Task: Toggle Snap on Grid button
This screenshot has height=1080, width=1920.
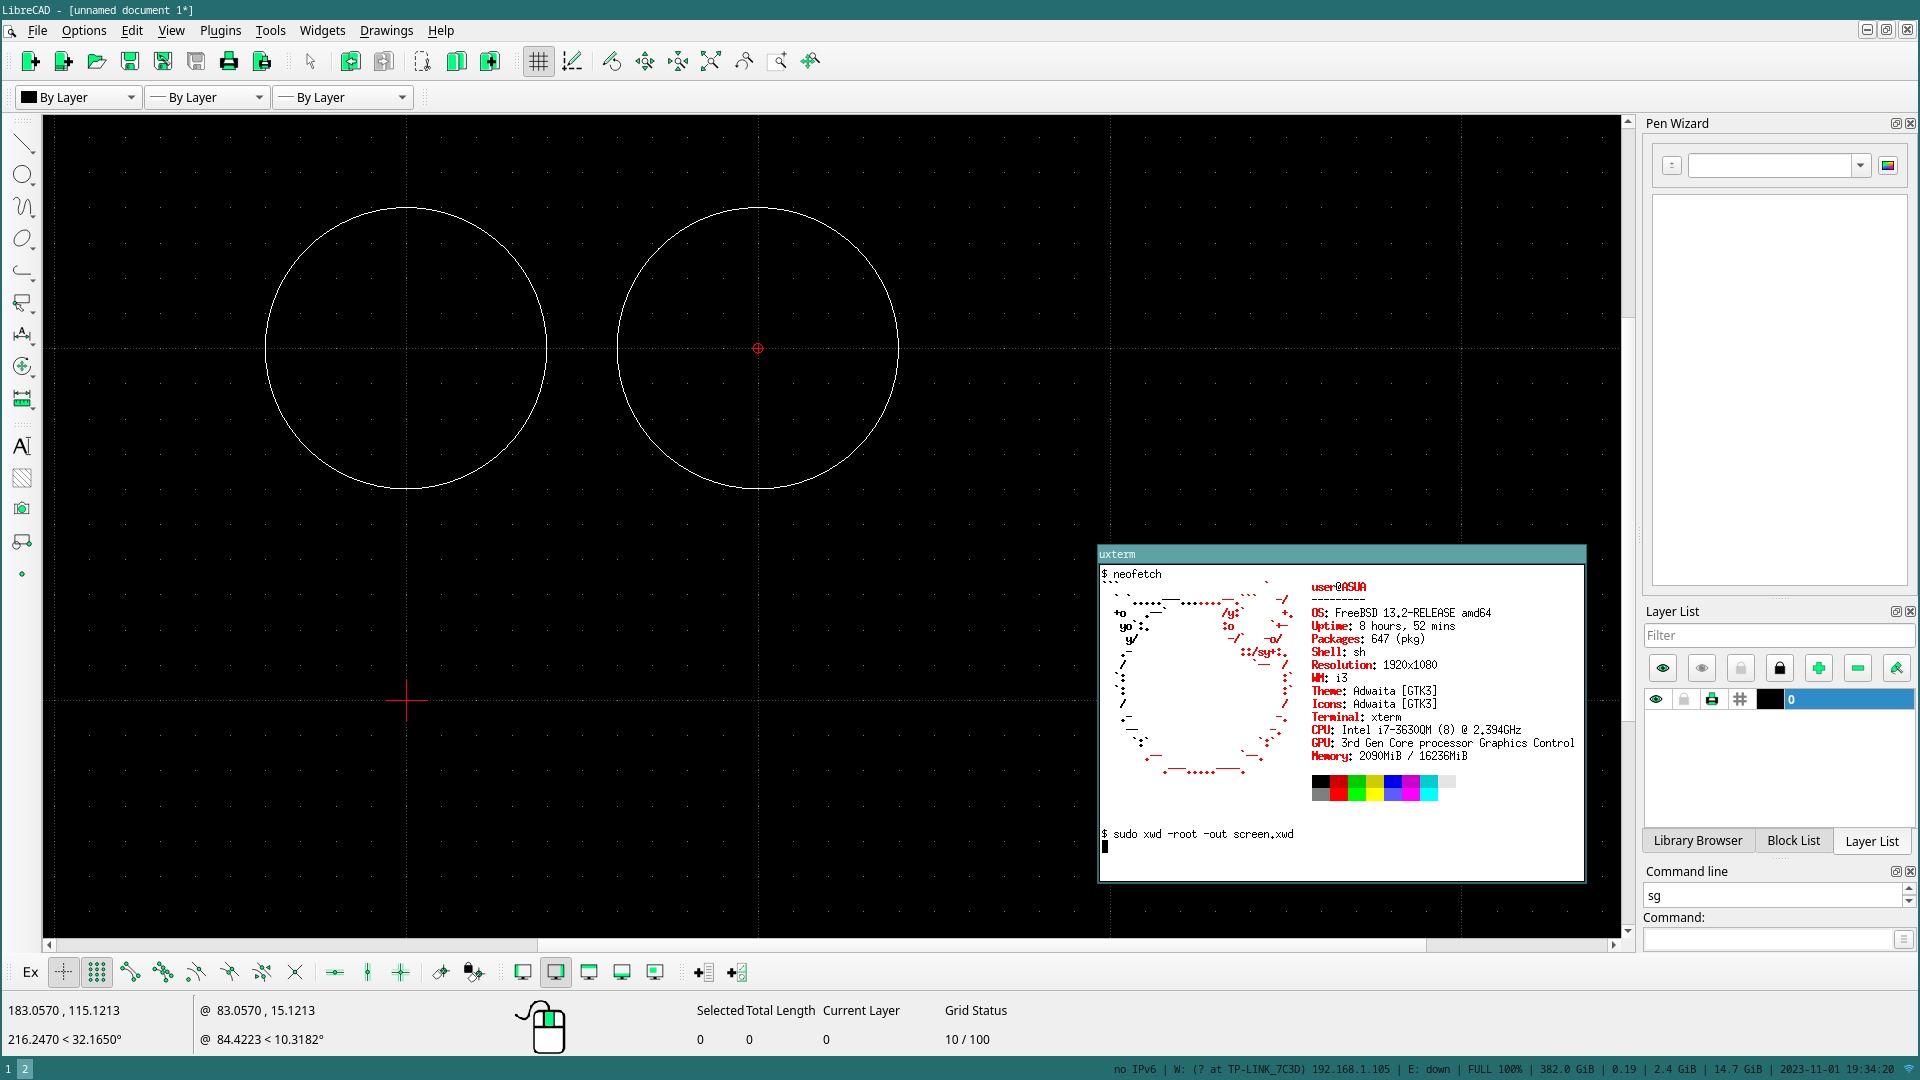Action: pos(96,972)
